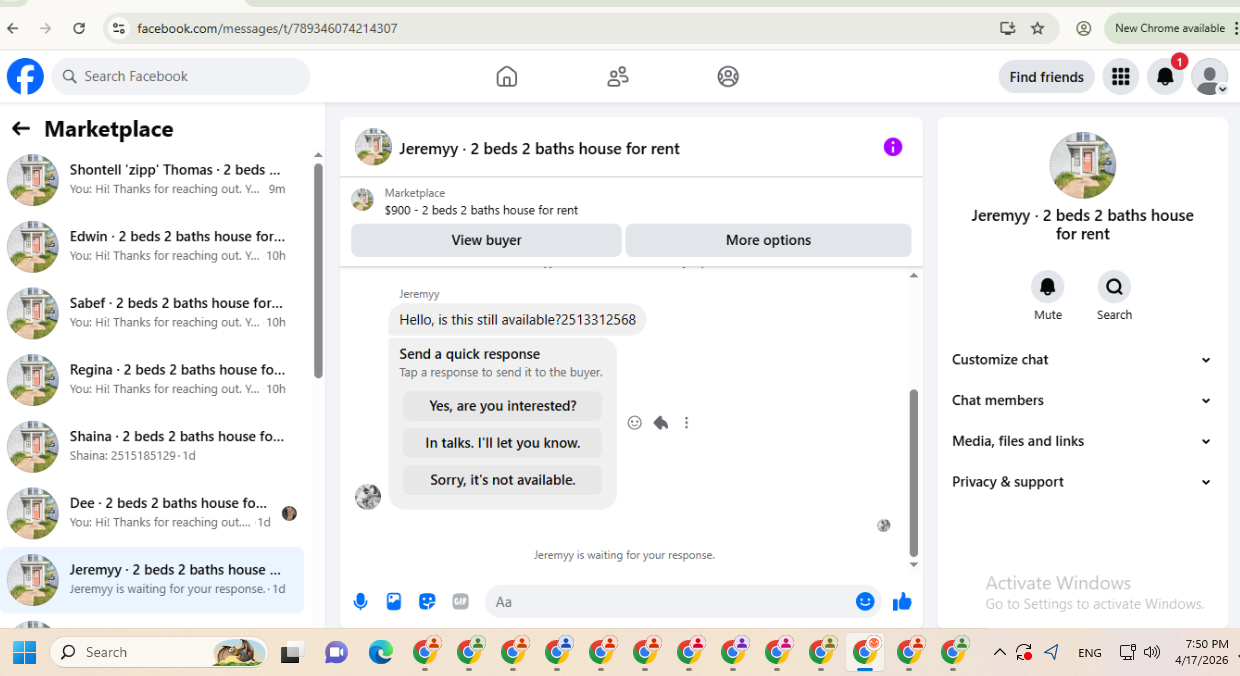Expand Media, files and links section
The height and width of the screenshot is (676, 1240).
coord(1082,441)
